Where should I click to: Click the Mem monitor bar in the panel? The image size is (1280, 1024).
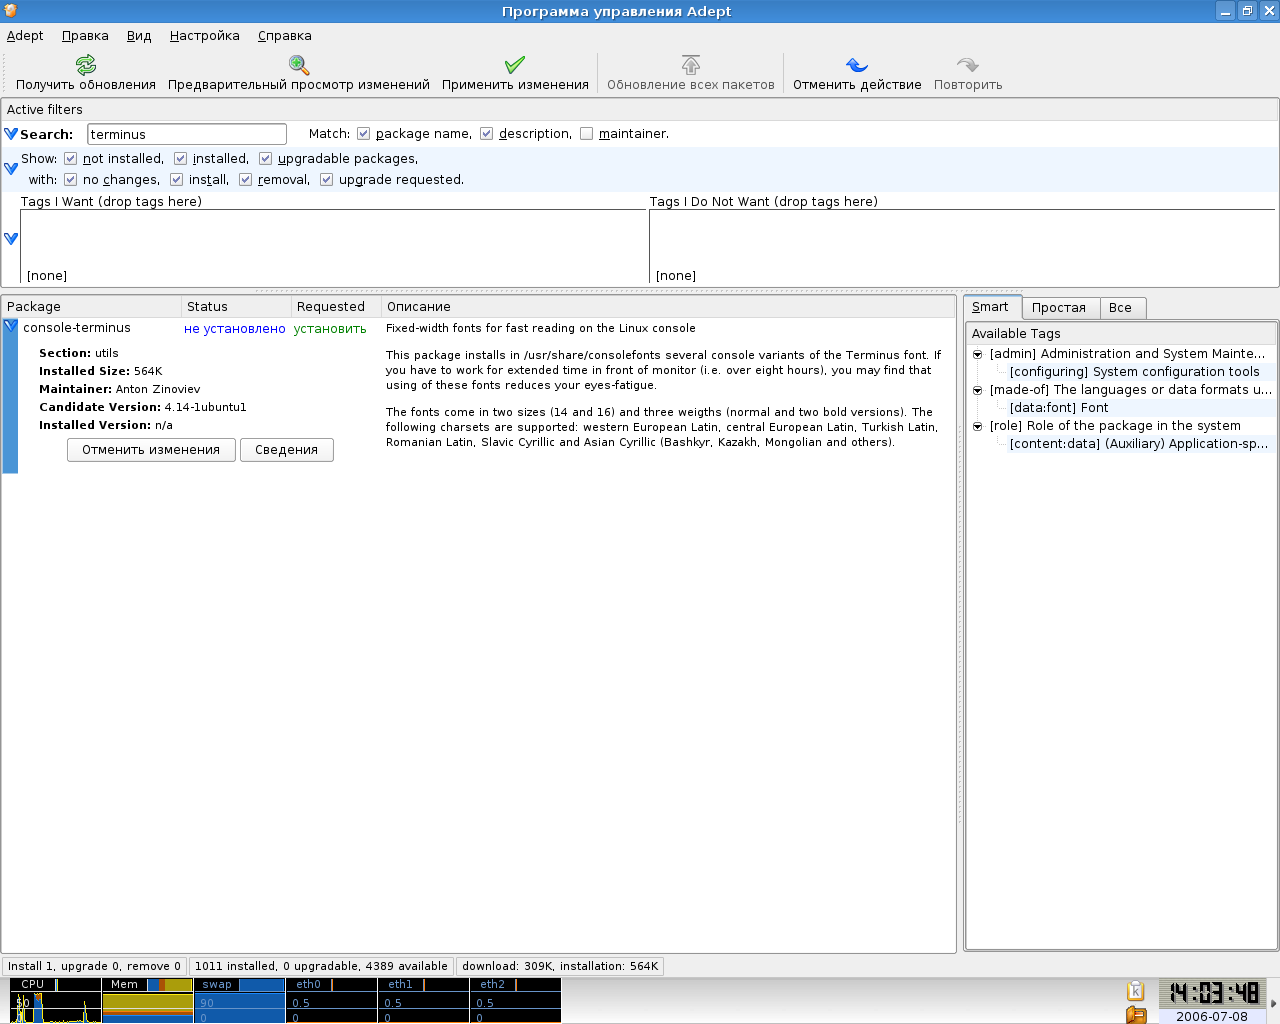tap(148, 1001)
